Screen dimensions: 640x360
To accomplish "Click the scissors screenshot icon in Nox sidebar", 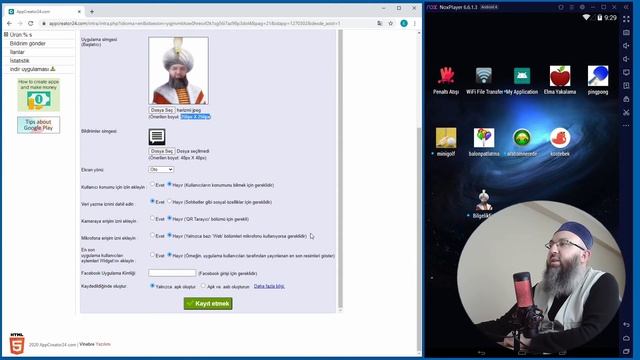I will (627, 112).
